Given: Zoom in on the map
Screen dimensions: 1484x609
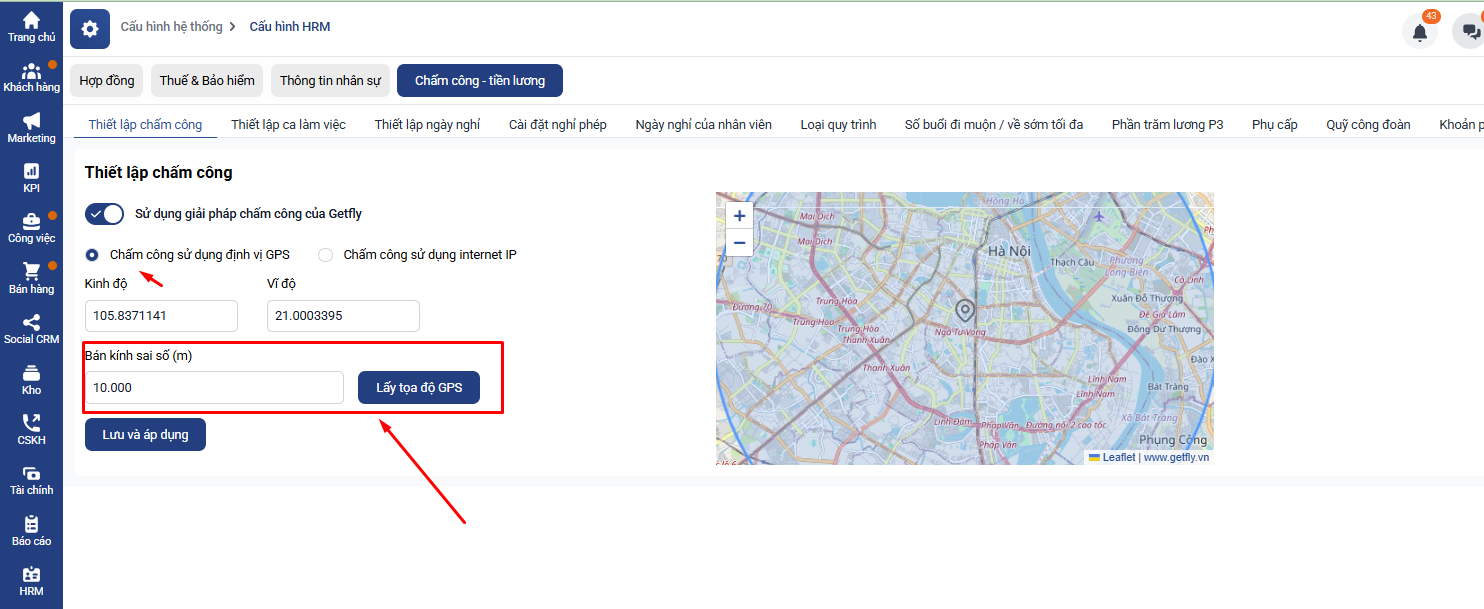Looking at the screenshot, I should 739,216.
